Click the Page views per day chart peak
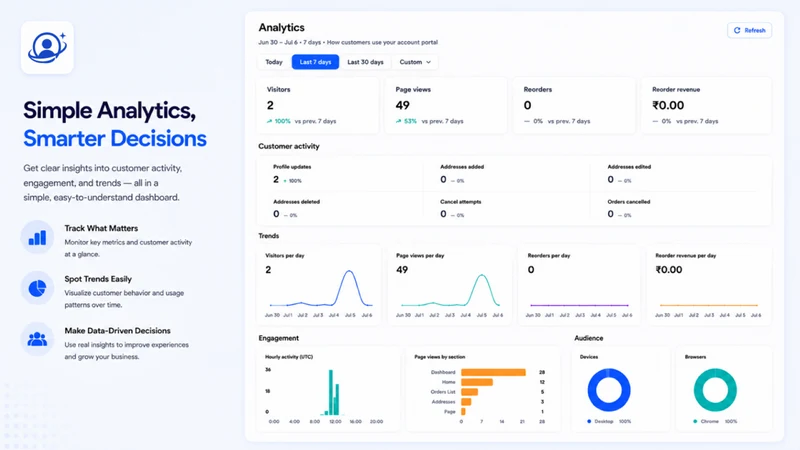Image resolution: width=800 pixels, height=450 pixels. pos(482,276)
